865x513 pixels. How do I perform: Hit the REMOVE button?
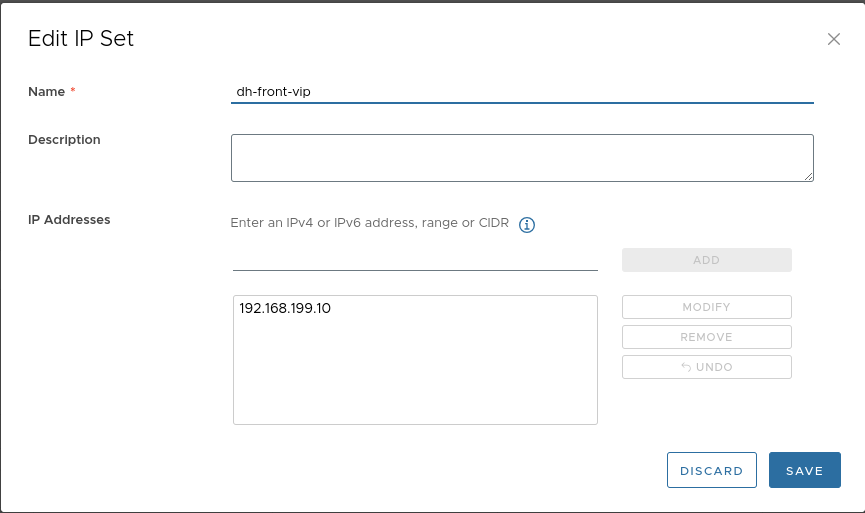coord(706,337)
